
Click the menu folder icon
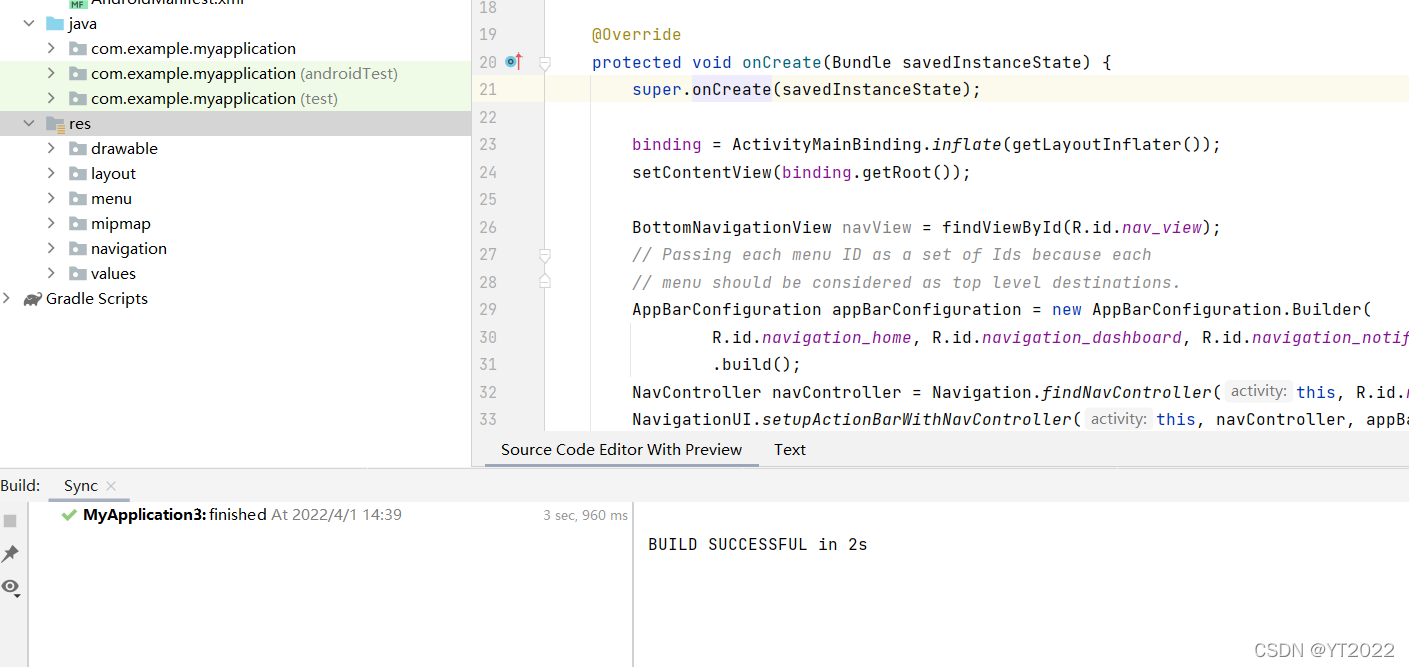coord(77,198)
